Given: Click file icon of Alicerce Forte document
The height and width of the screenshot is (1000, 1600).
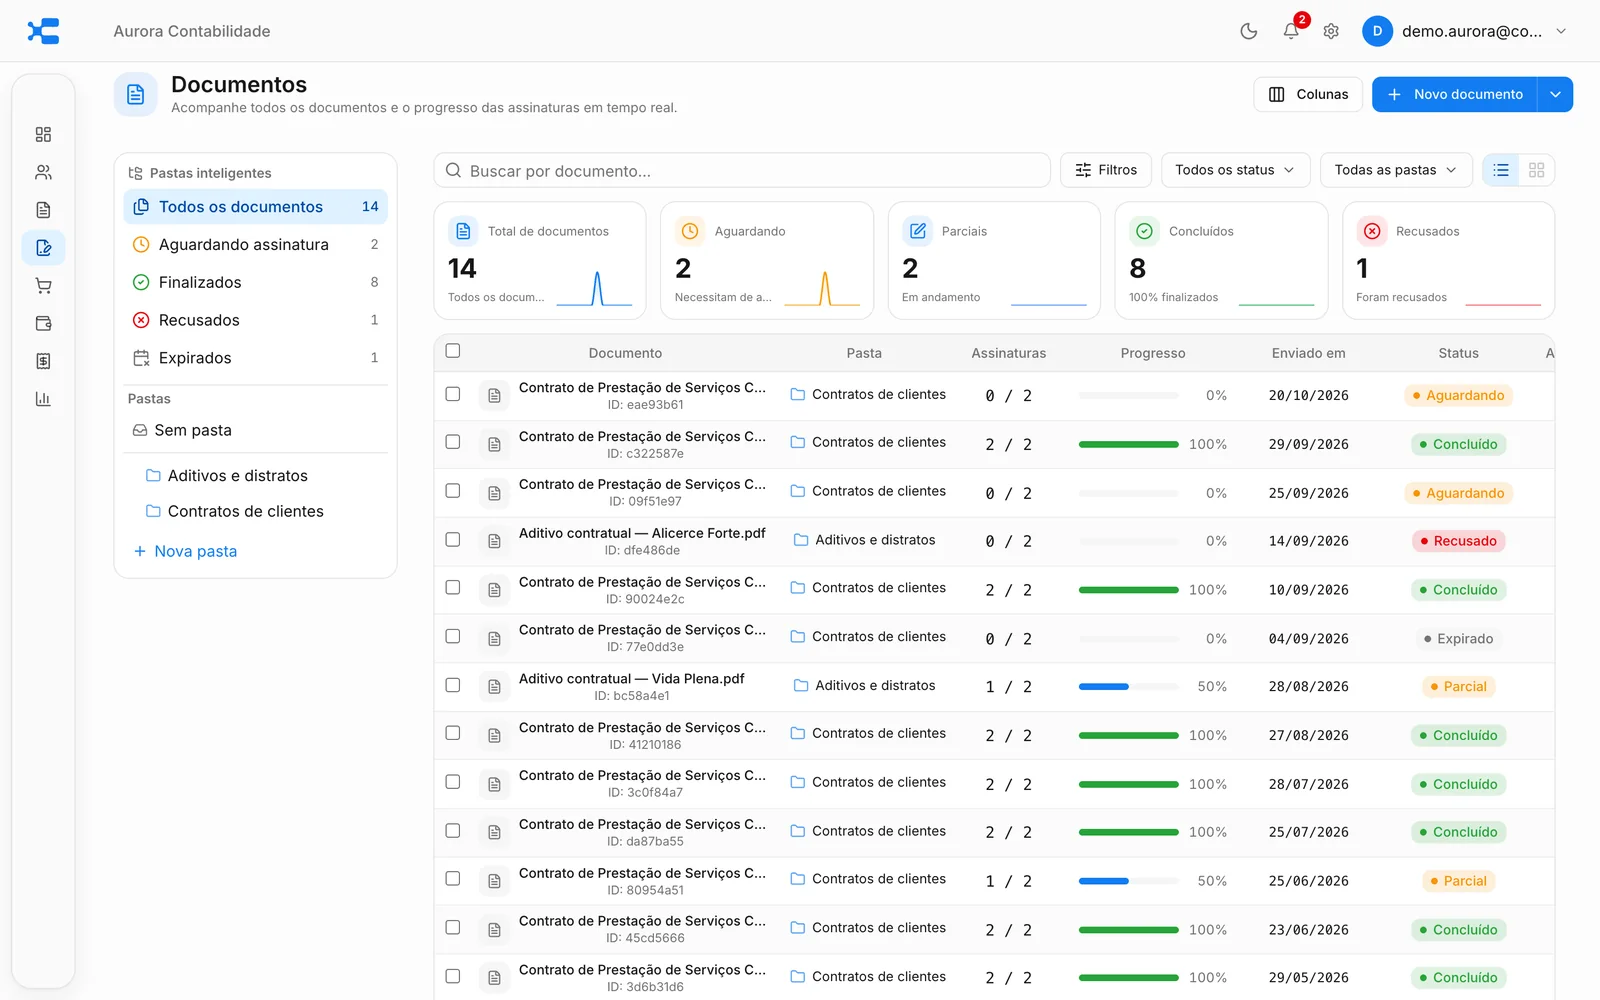Looking at the screenshot, I should [x=494, y=541].
